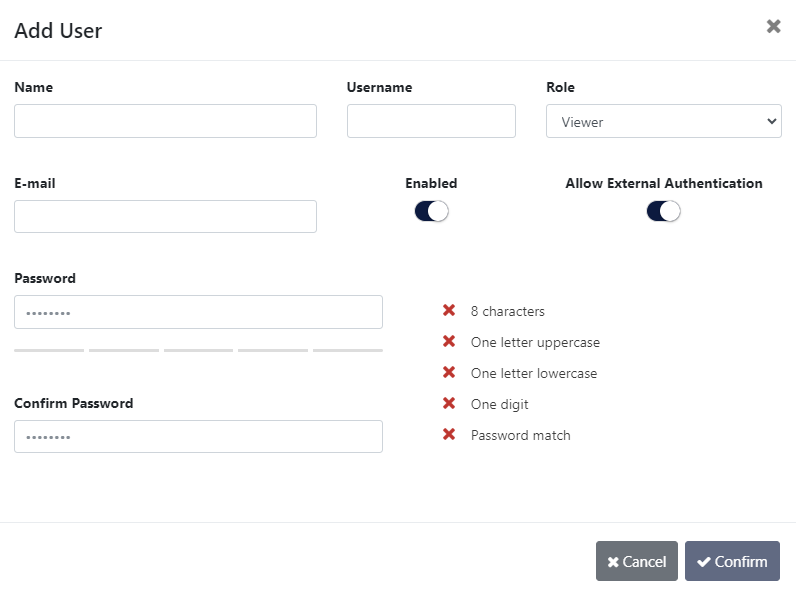Screen dimensions: 796x597
Task: Click the 'Add User' dialog title
Action: click(x=58, y=30)
